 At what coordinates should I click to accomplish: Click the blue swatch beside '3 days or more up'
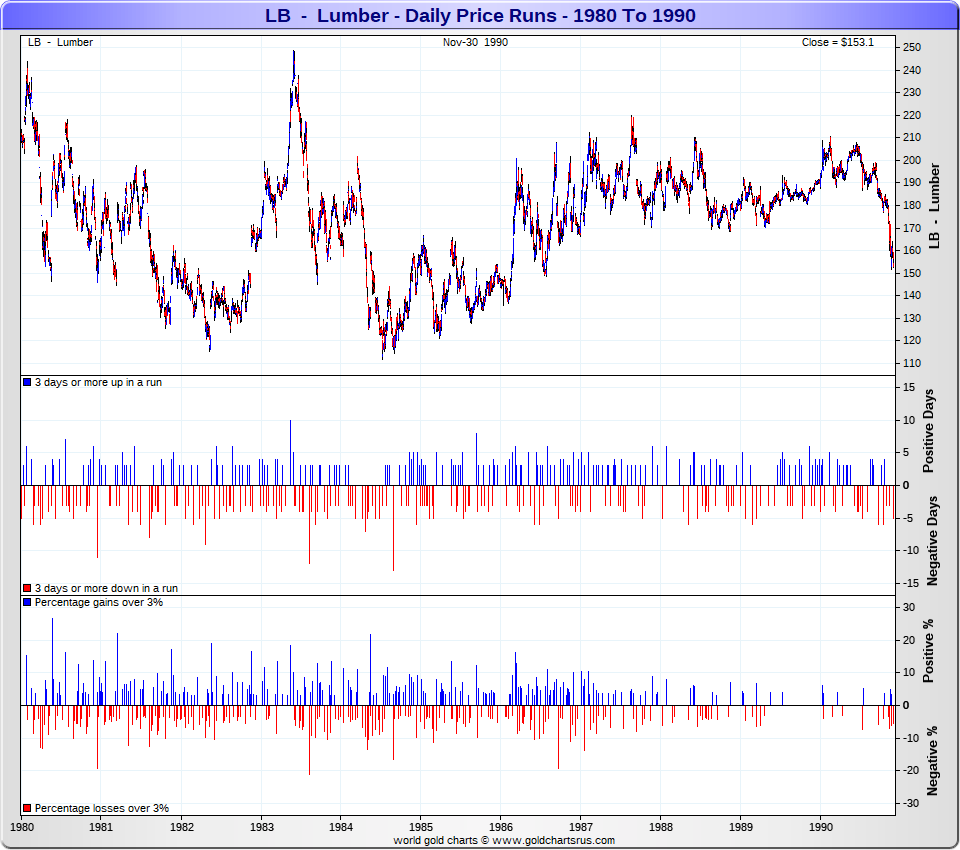tap(28, 383)
